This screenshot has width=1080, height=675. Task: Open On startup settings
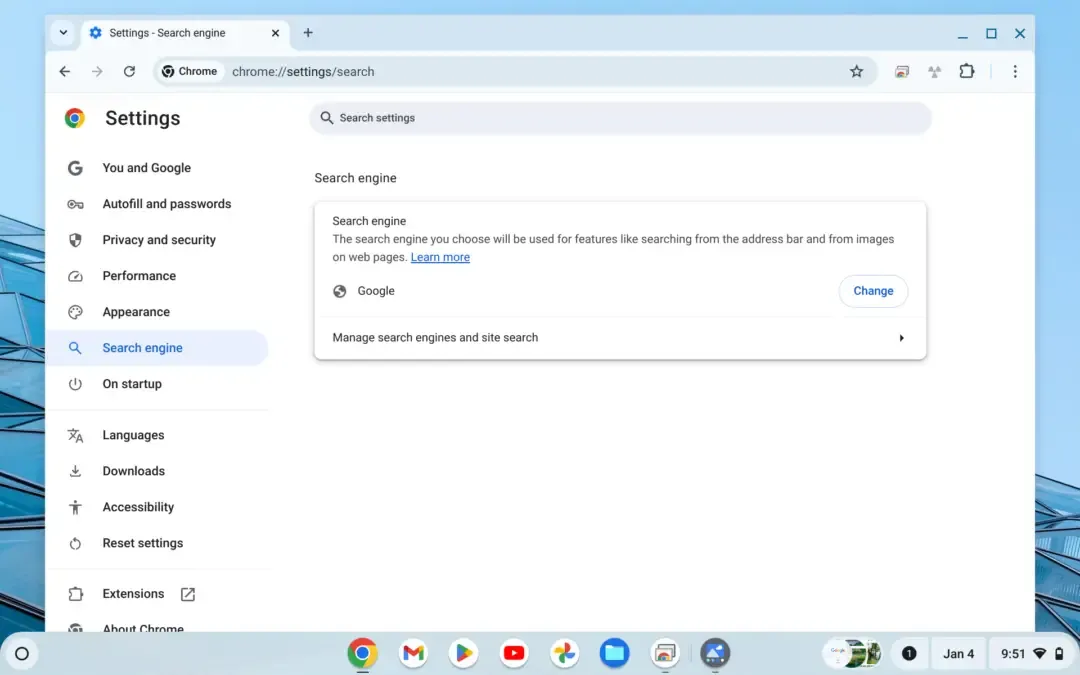click(x=157, y=384)
